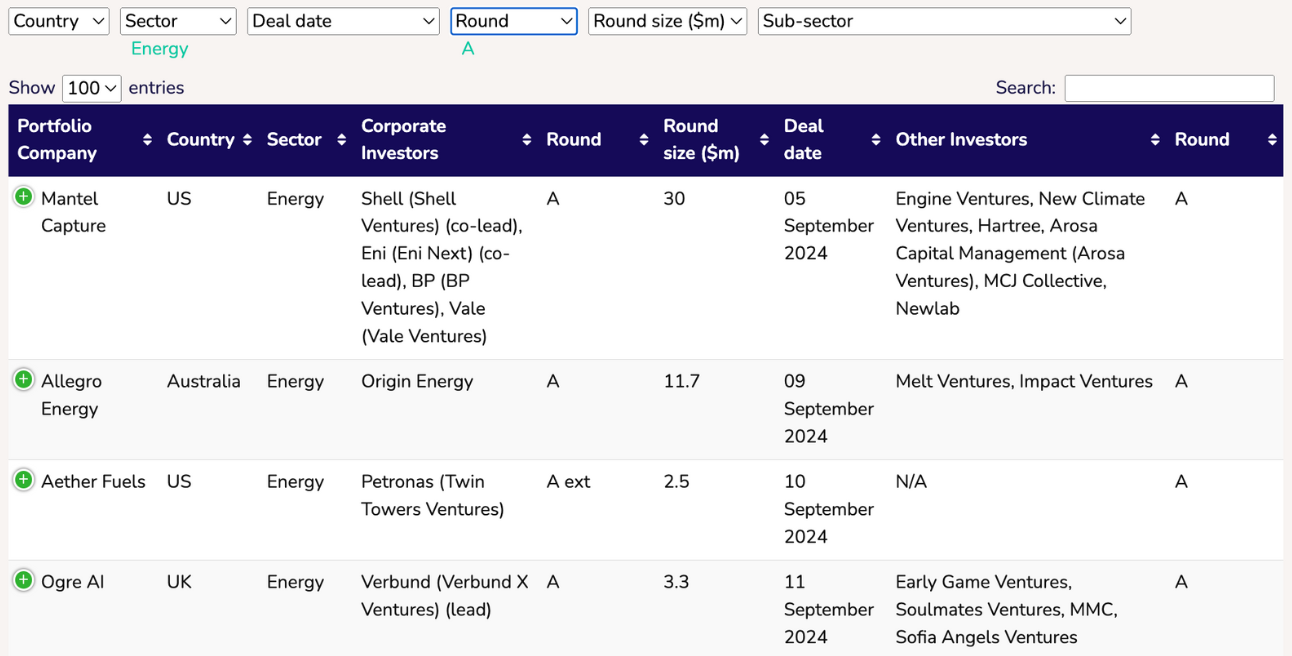Open the Country filter dropdown
The width and height of the screenshot is (1292, 656).
pos(58,21)
